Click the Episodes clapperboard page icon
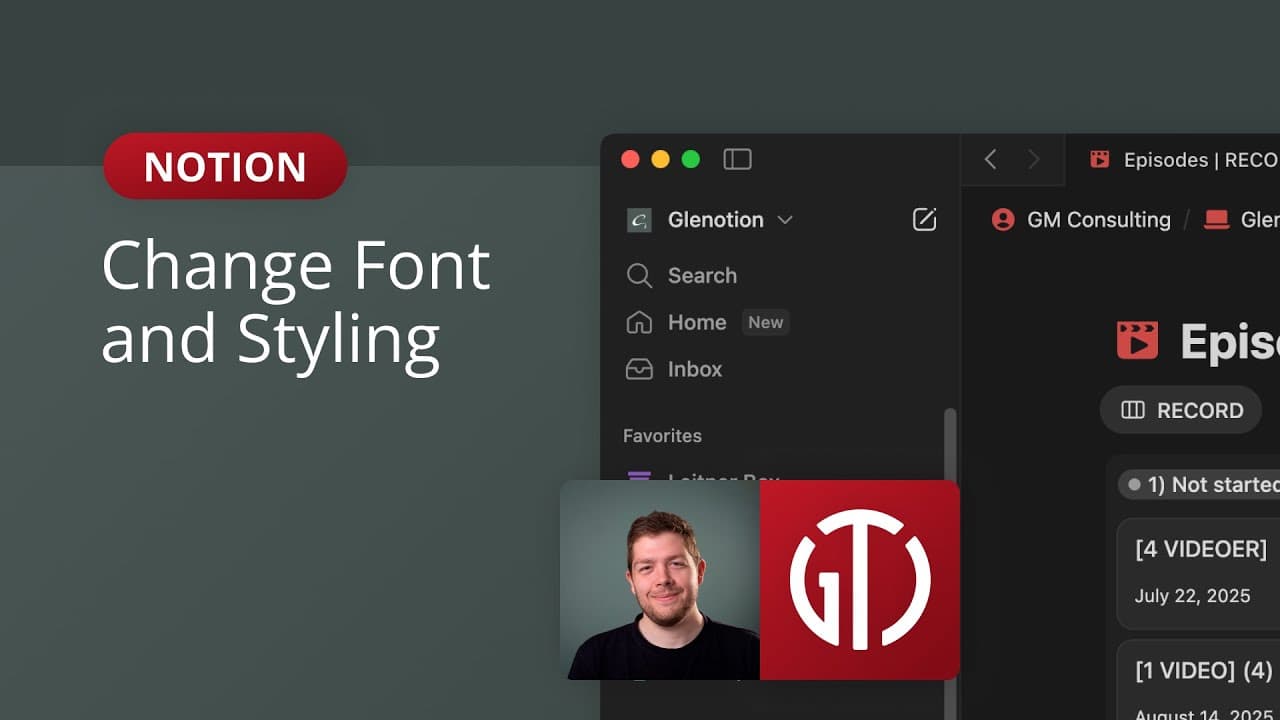The width and height of the screenshot is (1280, 720). (1140, 340)
